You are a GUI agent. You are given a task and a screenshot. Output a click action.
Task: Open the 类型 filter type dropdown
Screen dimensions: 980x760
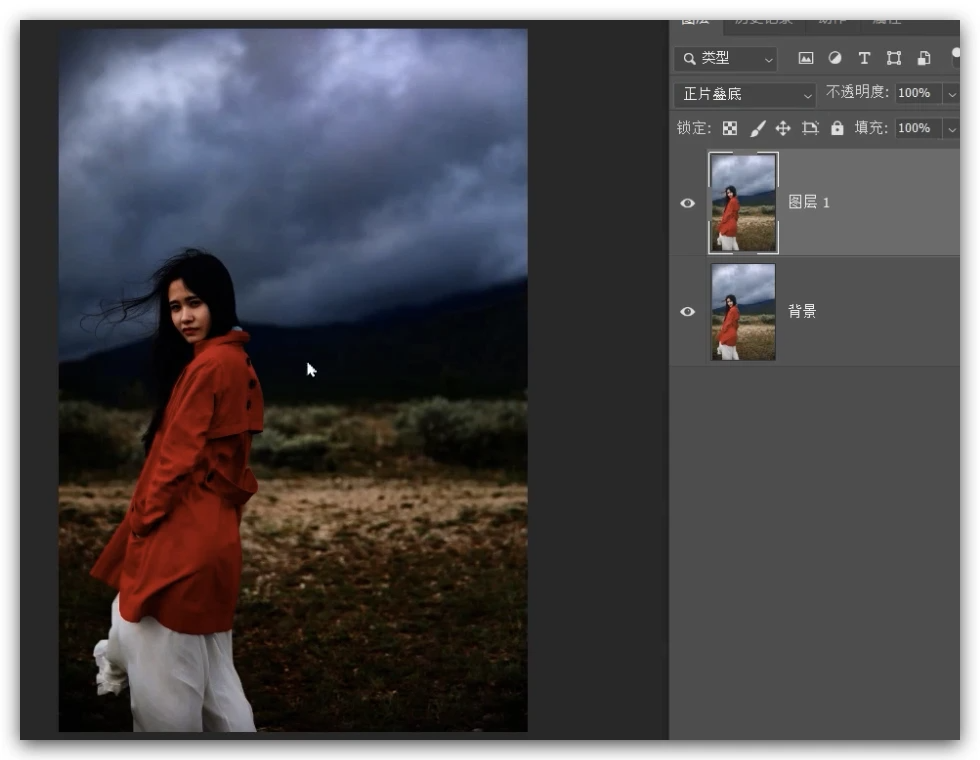pyautogui.click(x=726, y=59)
